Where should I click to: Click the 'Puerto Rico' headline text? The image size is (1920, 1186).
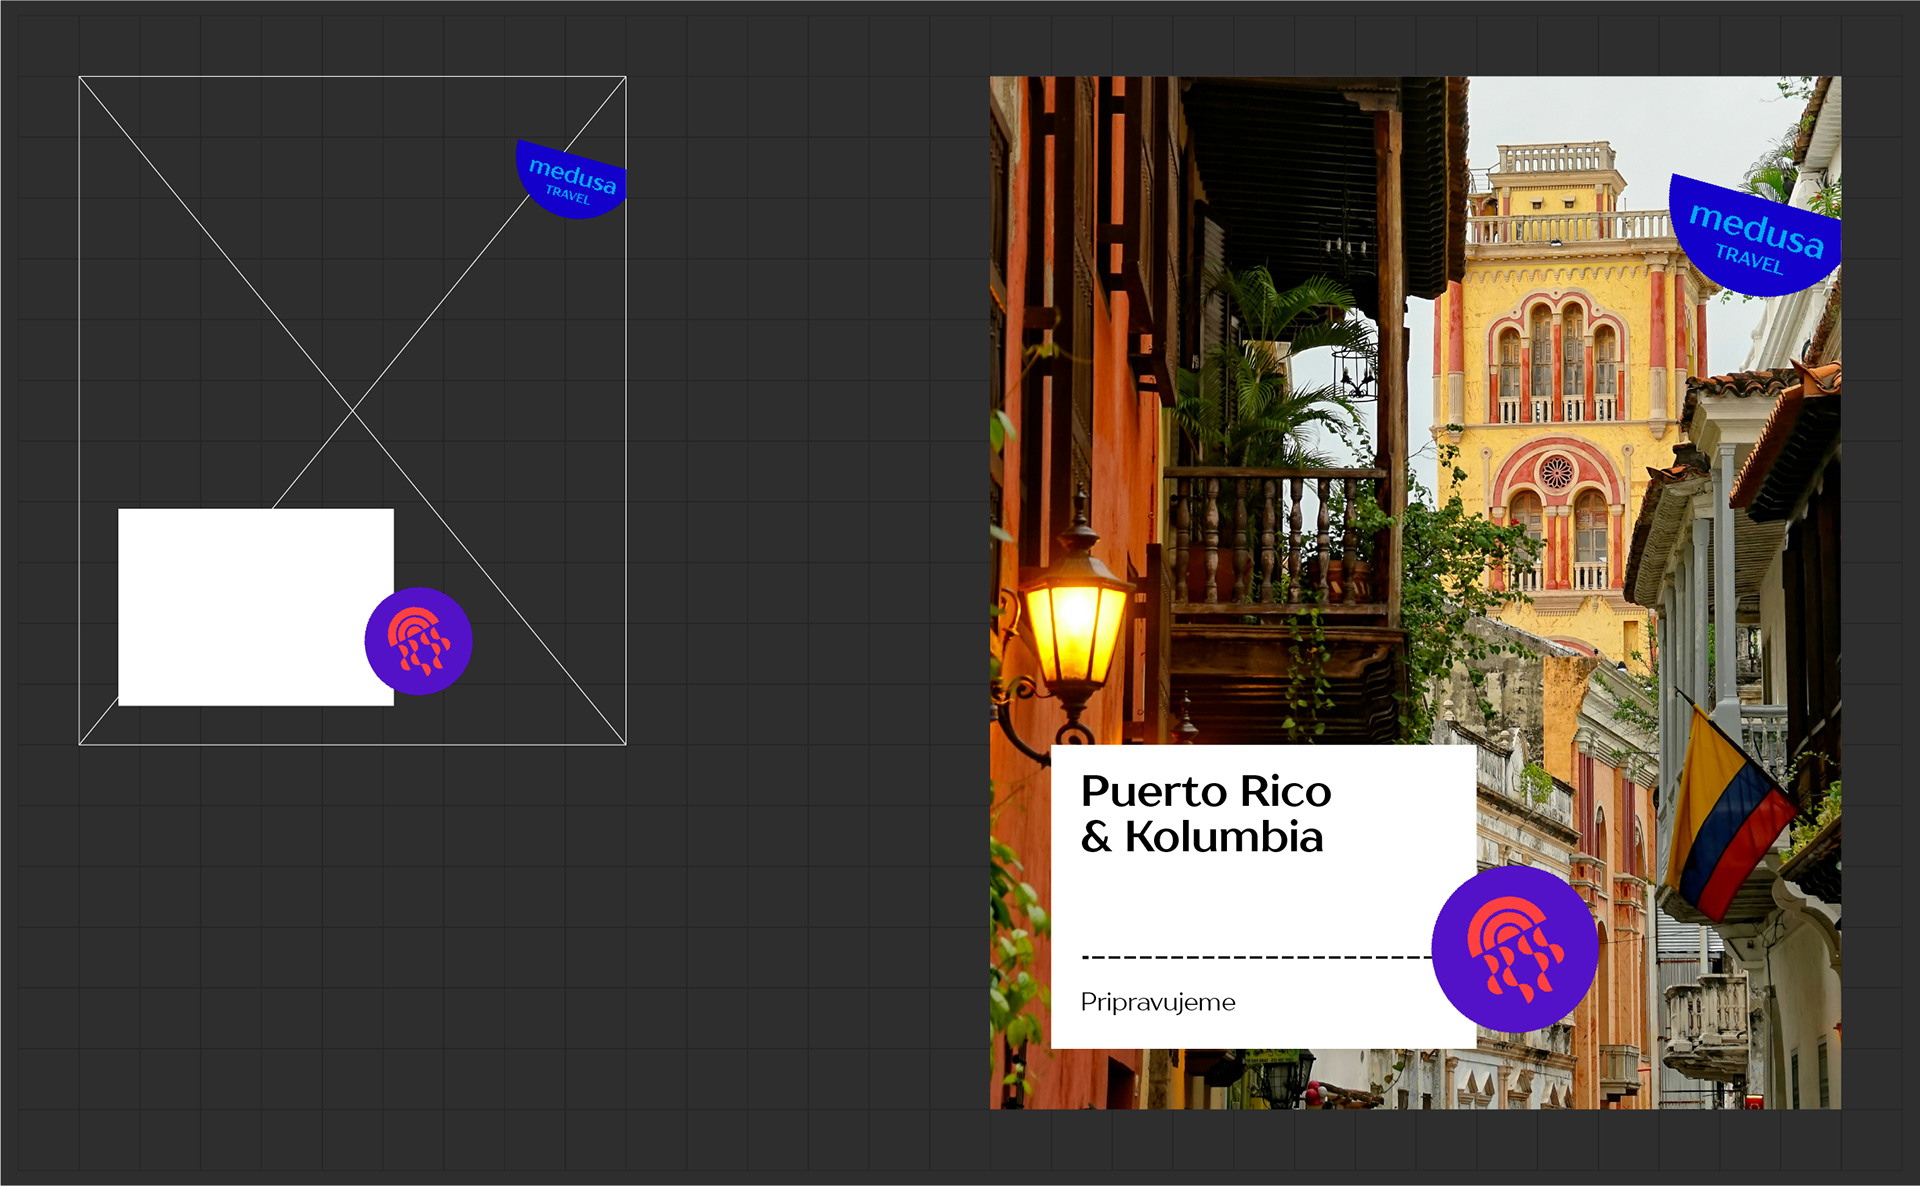(x=1206, y=791)
